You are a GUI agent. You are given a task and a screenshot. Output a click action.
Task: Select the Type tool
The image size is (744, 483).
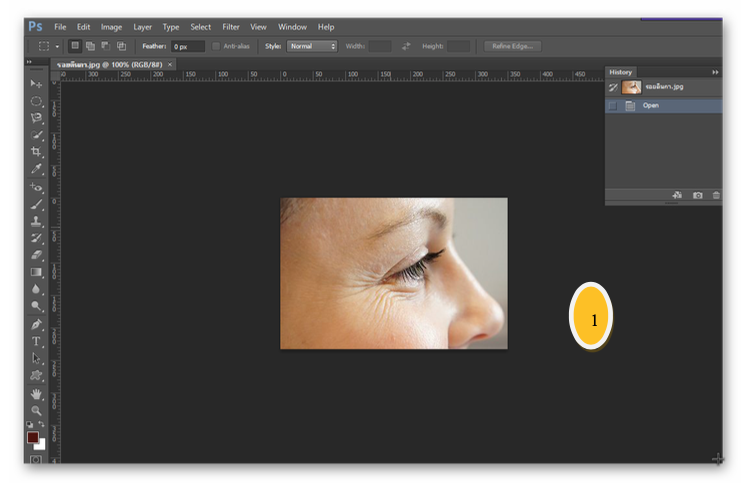click(37, 341)
